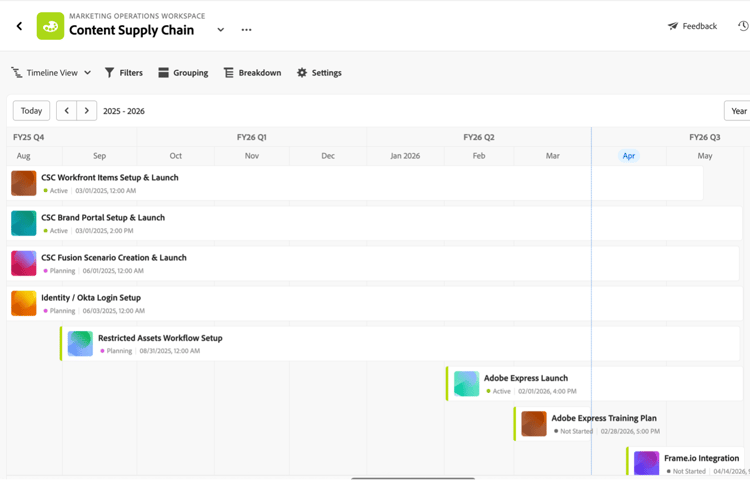This screenshot has height=481, width=750.
Task: Open the Frame.io Integration thumbnail
Action: coord(647,463)
